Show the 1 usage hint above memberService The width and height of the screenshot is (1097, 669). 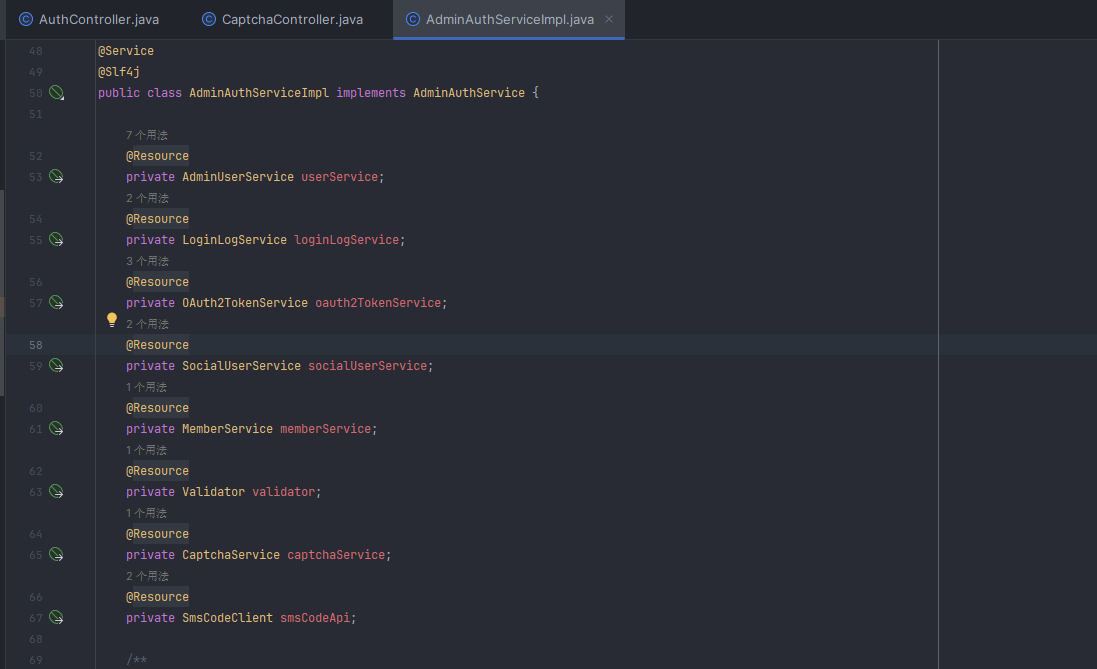point(146,387)
